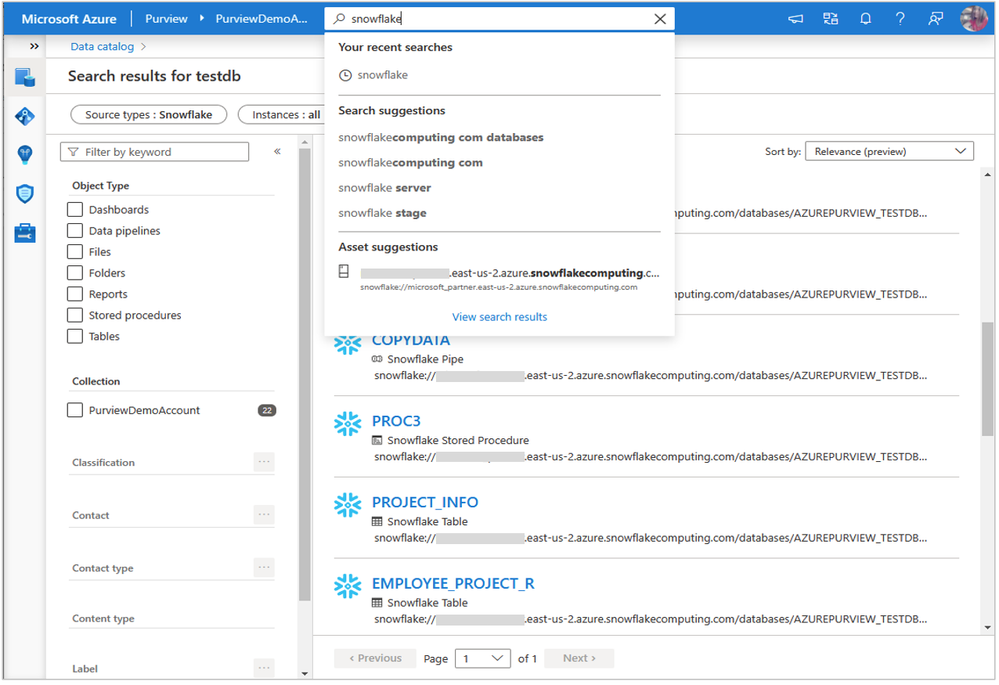Open the Sort by Relevance dropdown
The width and height of the screenshot is (999, 685).
pyautogui.click(x=889, y=151)
